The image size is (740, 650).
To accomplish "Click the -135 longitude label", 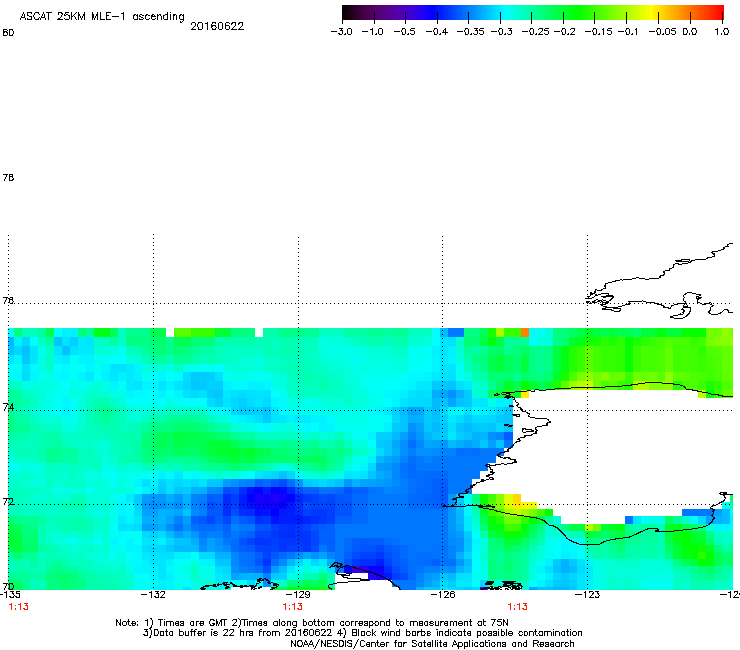I will [x=10, y=595].
